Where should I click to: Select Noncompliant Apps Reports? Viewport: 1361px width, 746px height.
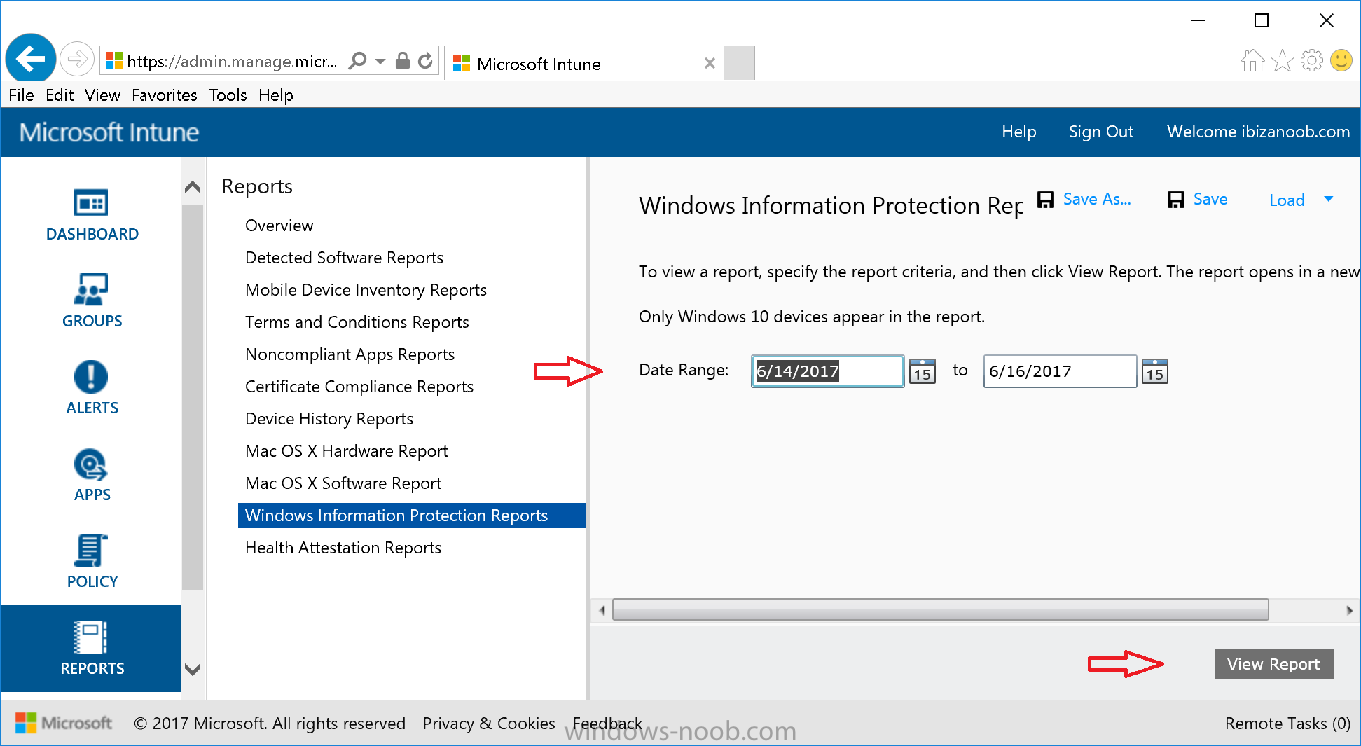(350, 354)
